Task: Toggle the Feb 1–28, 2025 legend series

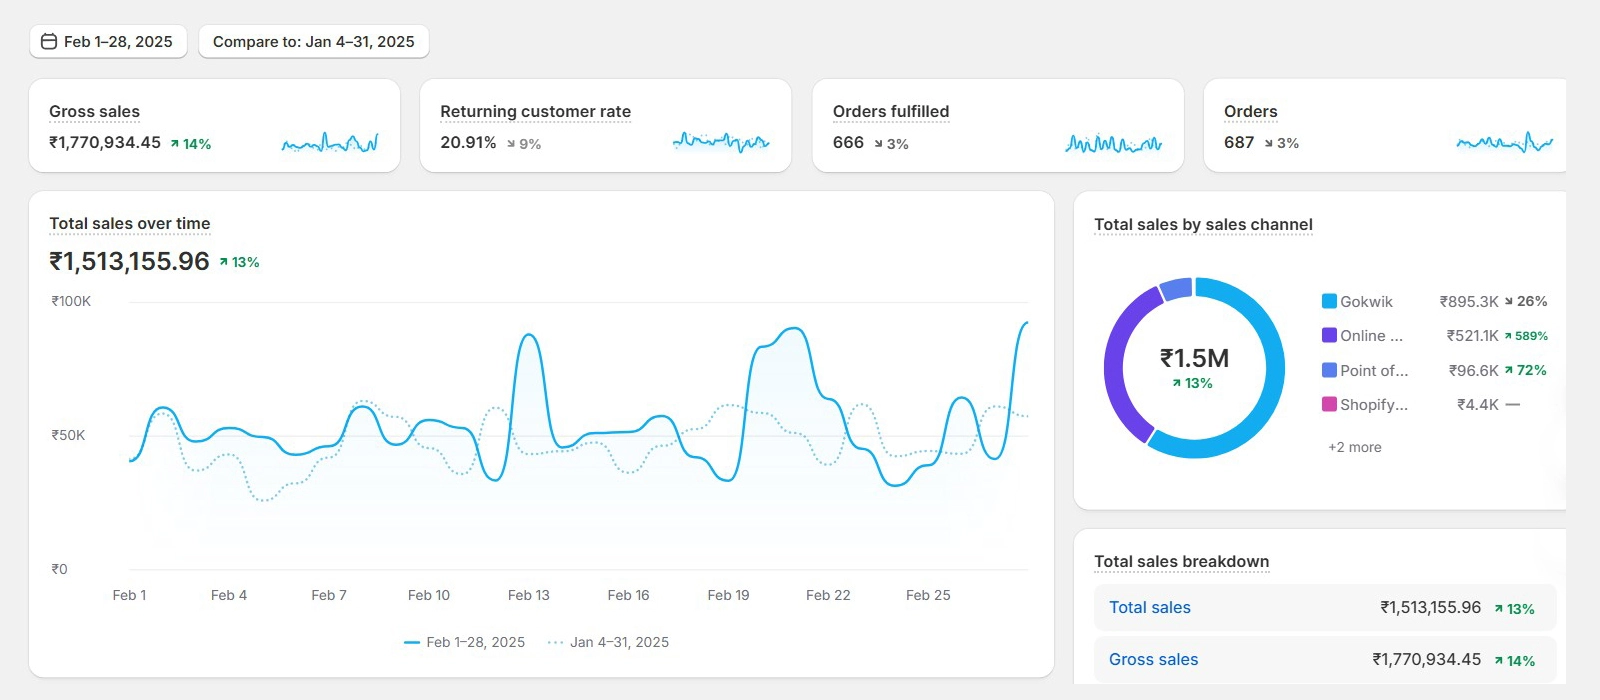Action: coord(465,642)
